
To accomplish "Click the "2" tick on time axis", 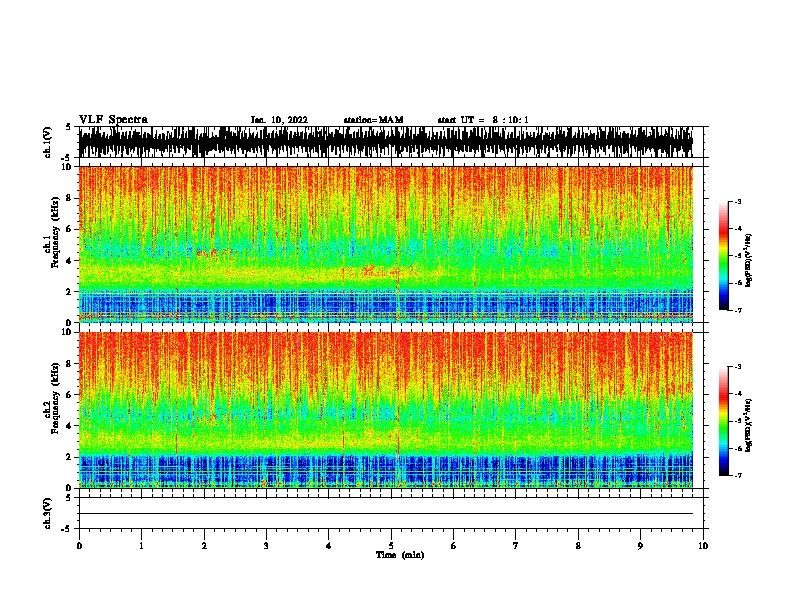I will click(204, 546).
